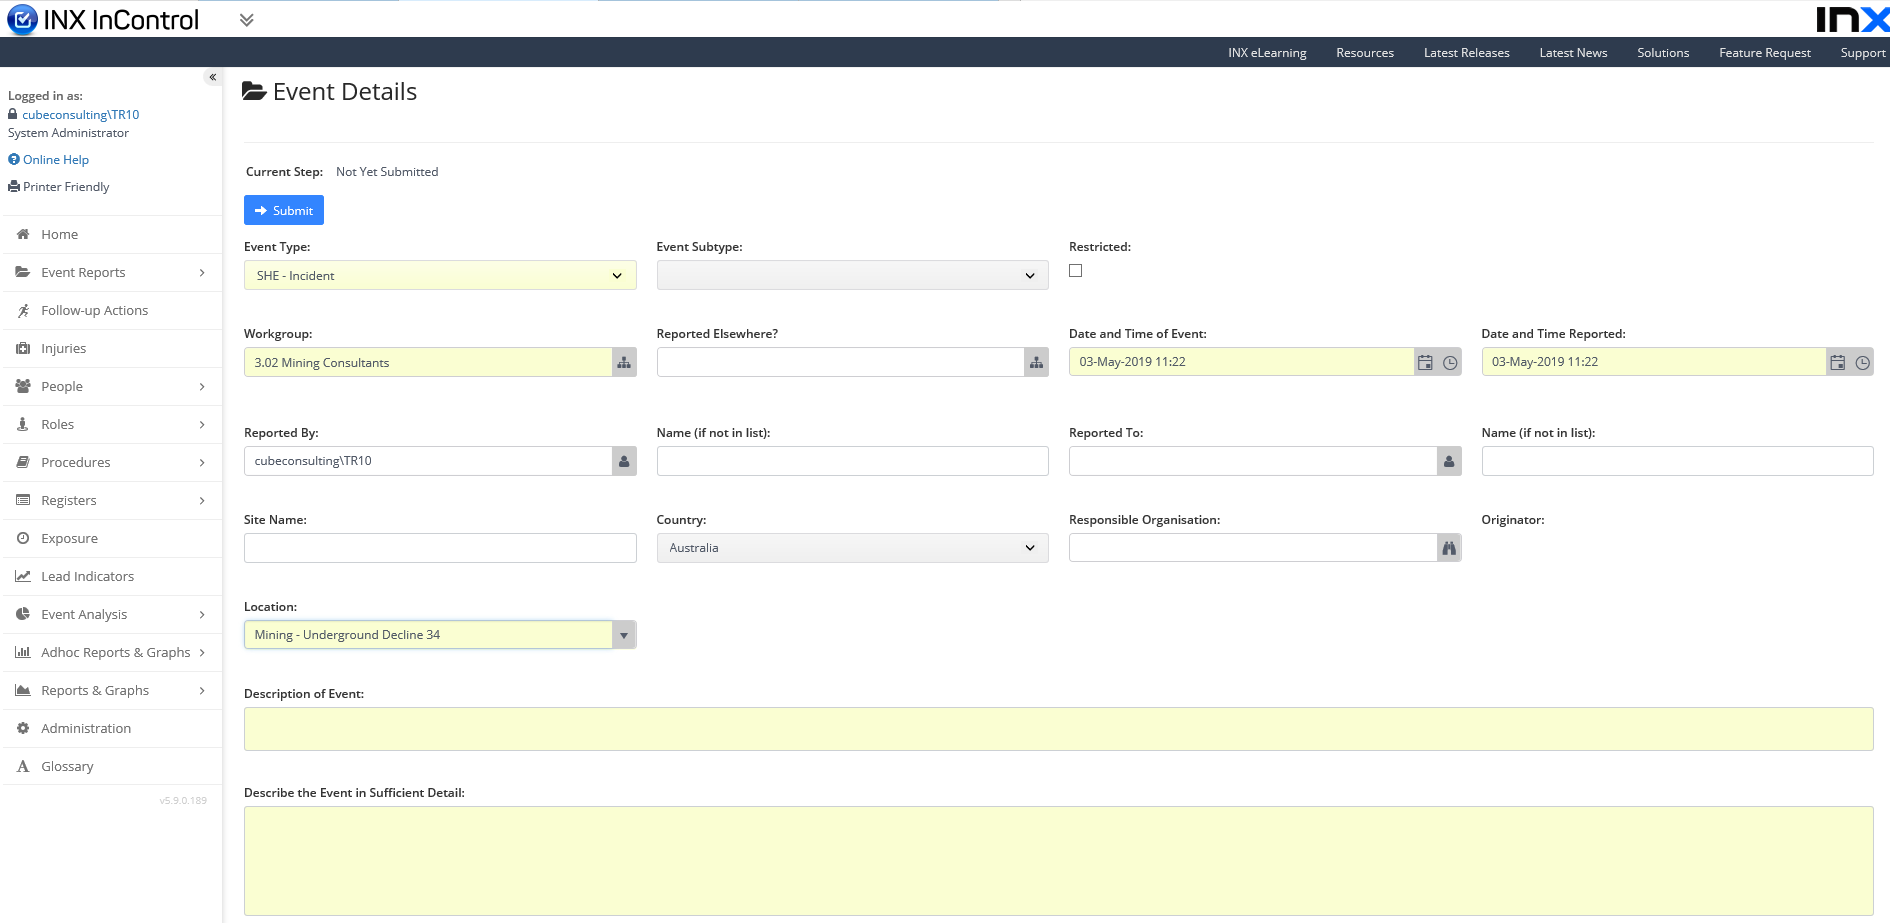Open the Latest Releases menu item

pos(1466,52)
